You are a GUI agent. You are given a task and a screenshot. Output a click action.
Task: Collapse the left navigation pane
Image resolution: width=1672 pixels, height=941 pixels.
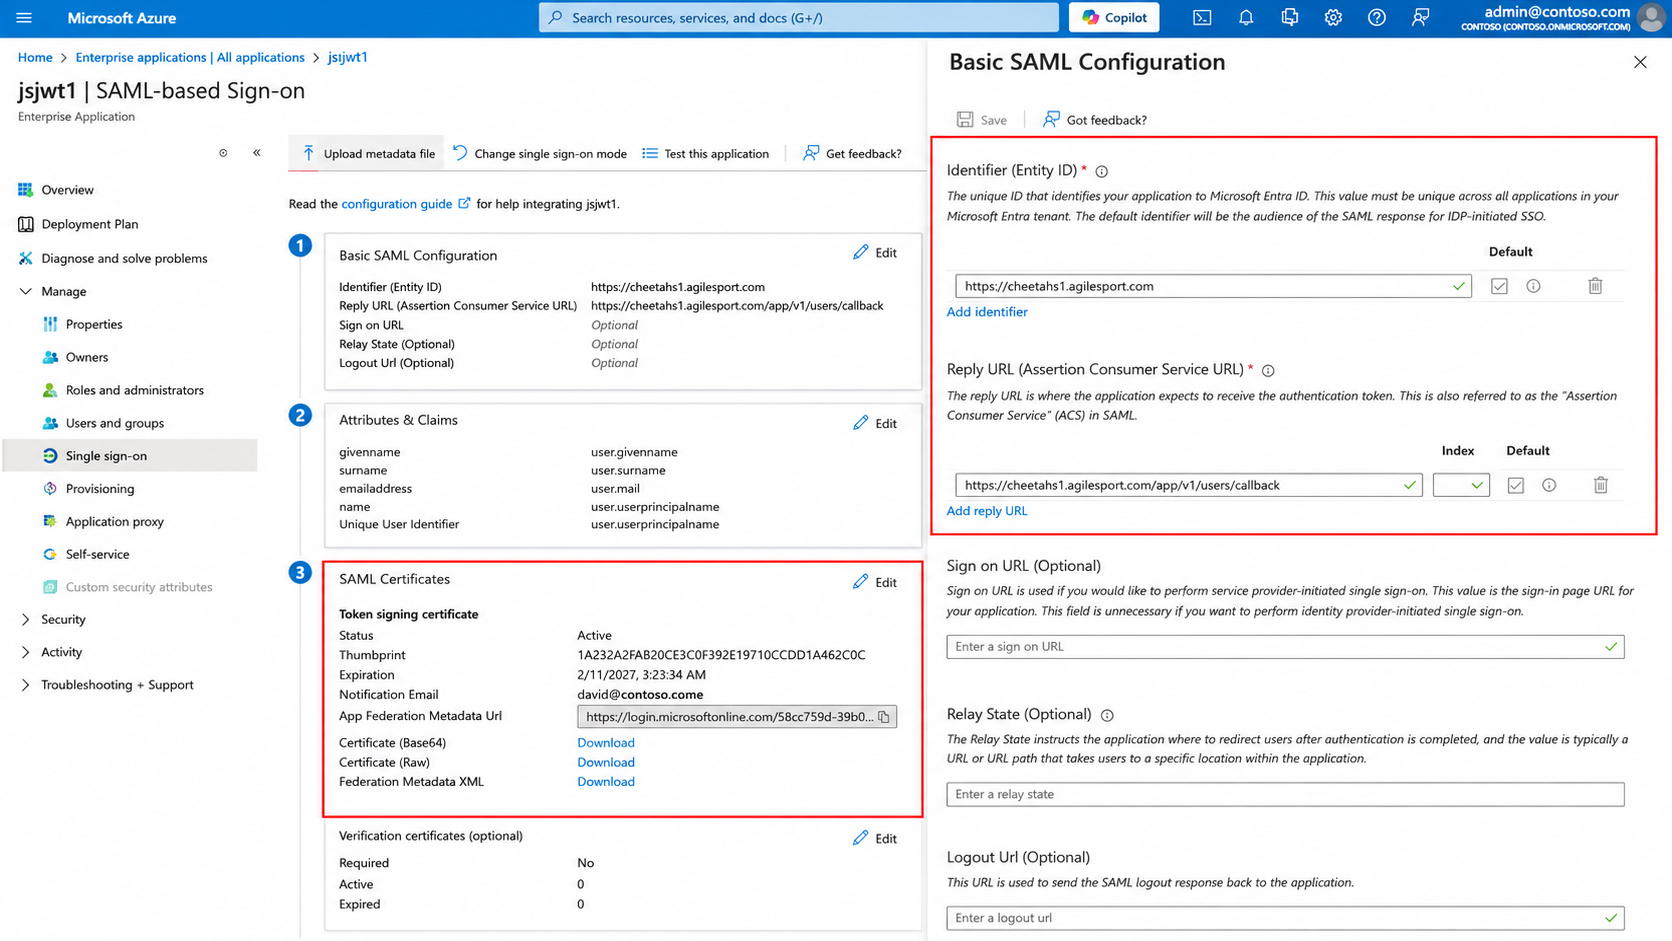(x=257, y=153)
